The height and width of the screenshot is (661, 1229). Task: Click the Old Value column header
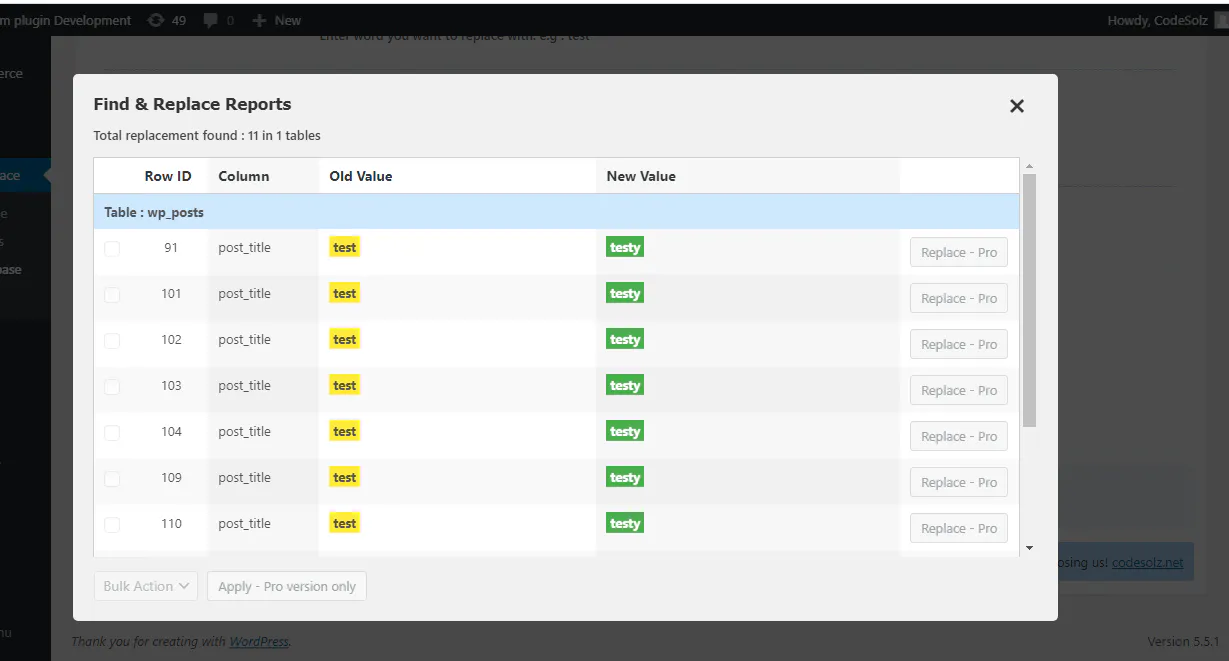(361, 176)
